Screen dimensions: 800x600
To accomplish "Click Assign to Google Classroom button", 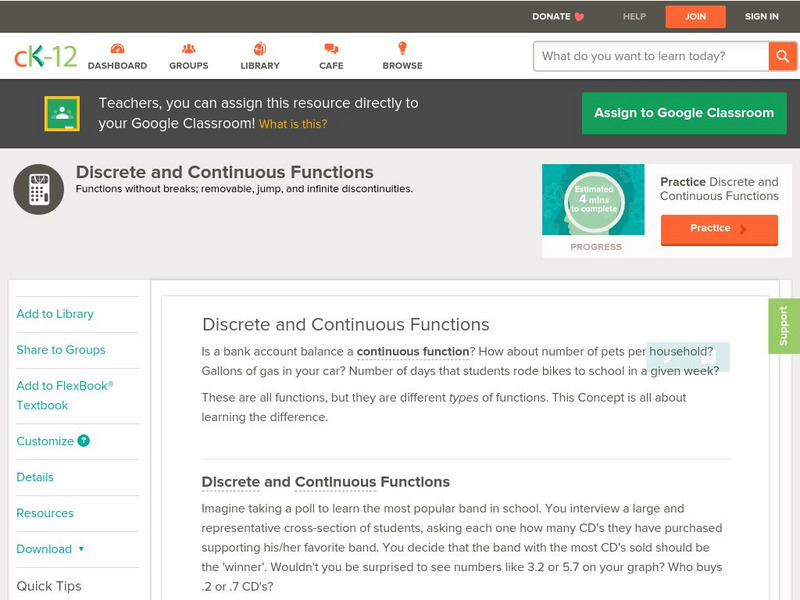I will pos(684,113).
